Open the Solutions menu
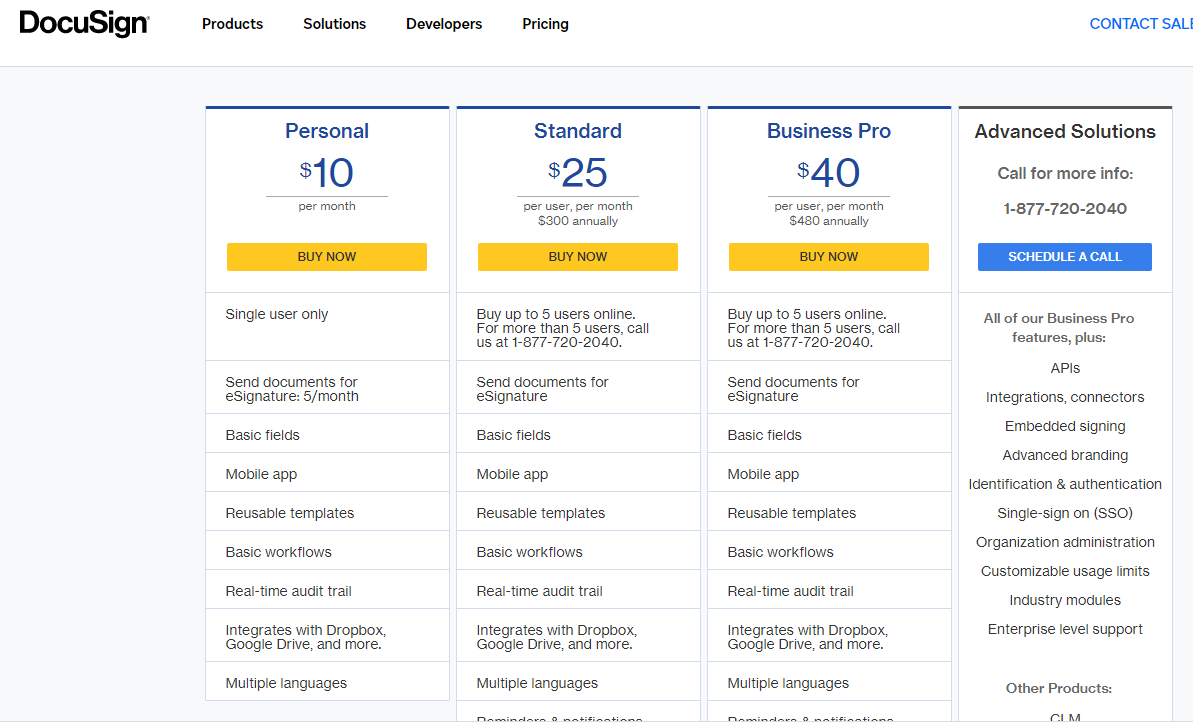Viewport: 1193px width, 724px height. point(334,24)
